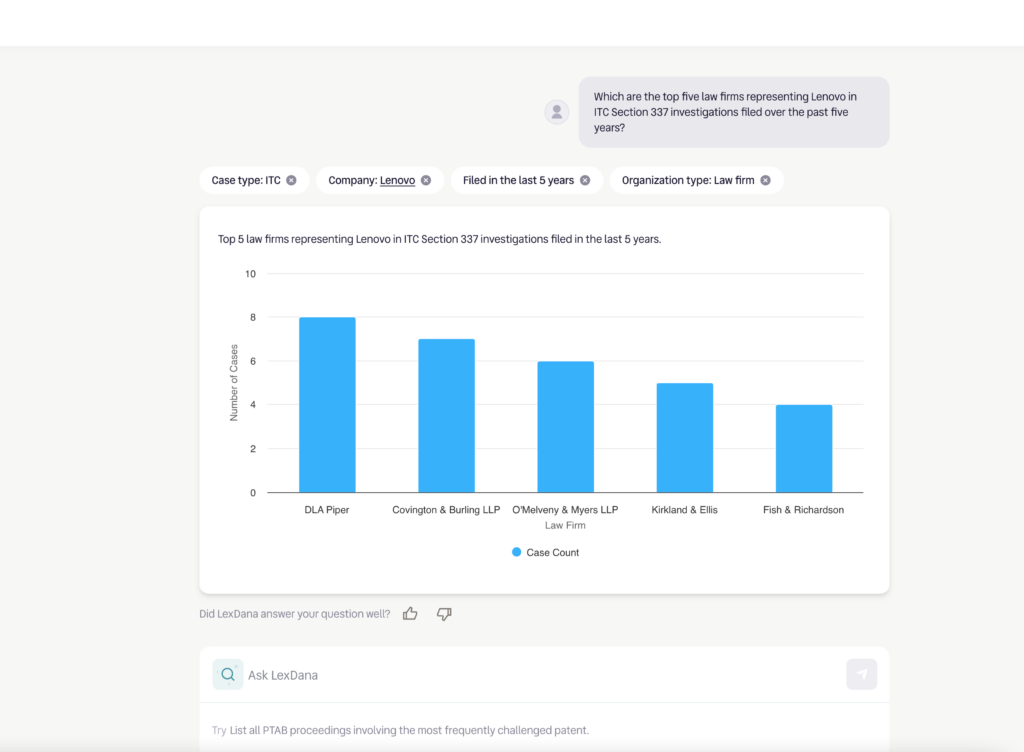Image resolution: width=1024 pixels, height=752 pixels.
Task: Click the Fish & Richardson bar
Action: click(803, 449)
